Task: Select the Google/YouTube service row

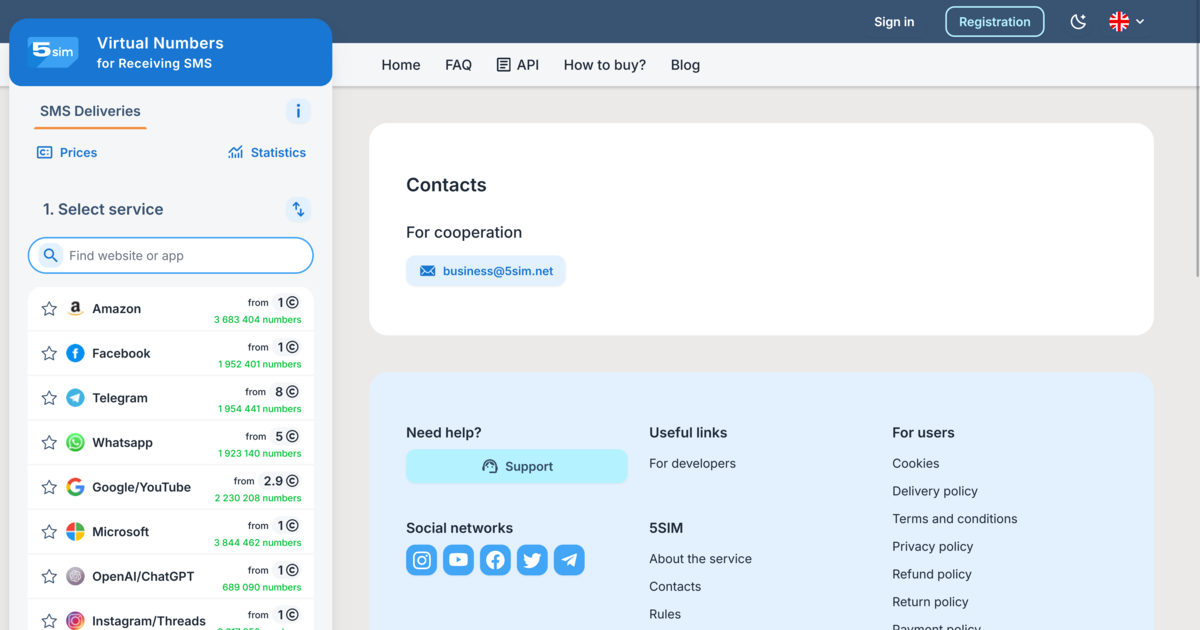Action: click(x=171, y=487)
